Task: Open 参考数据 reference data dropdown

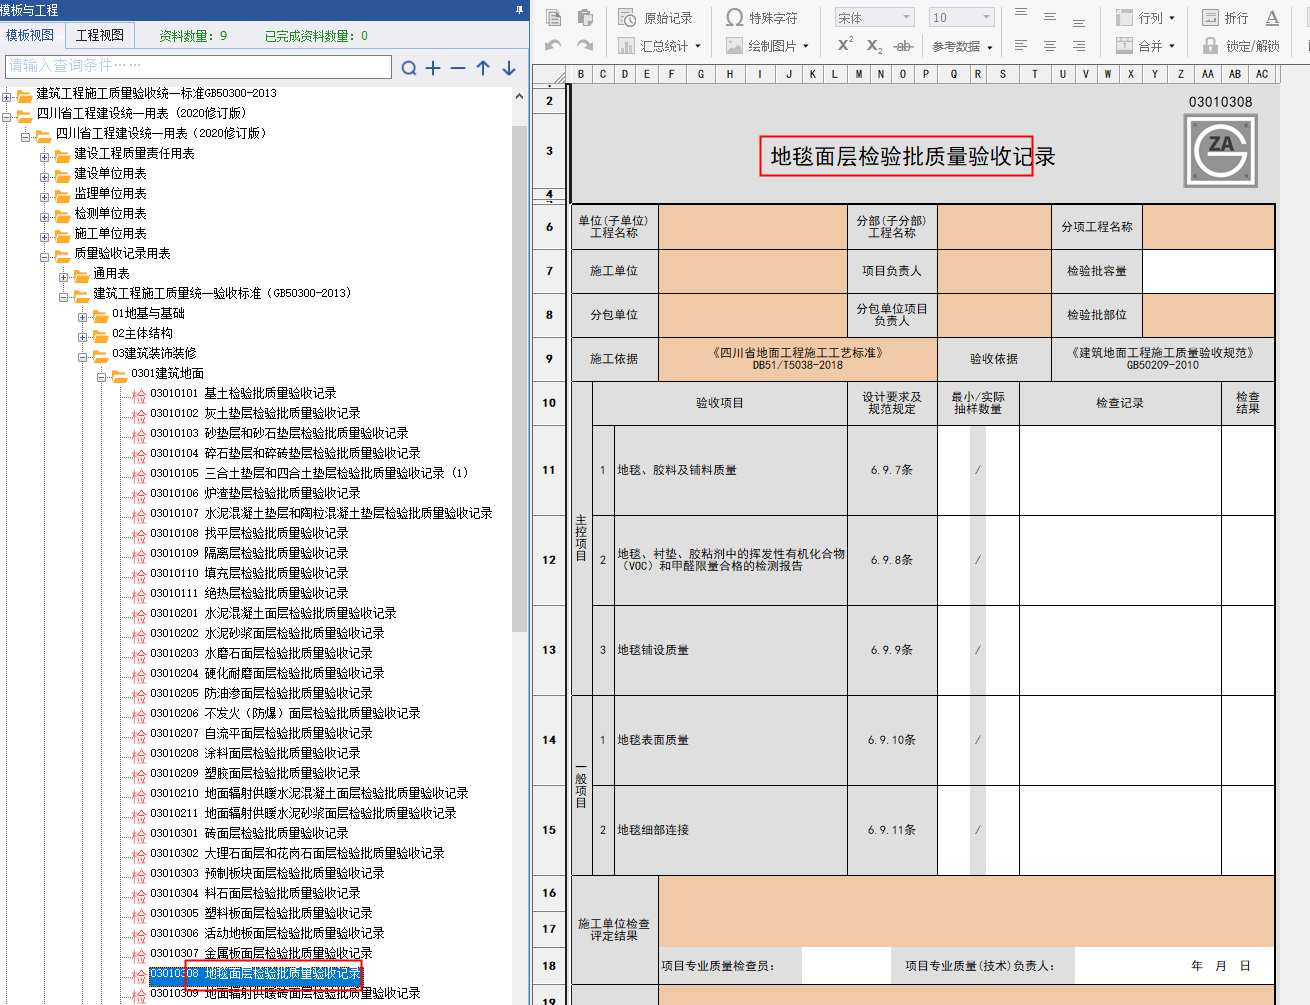Action: (962, 46)
